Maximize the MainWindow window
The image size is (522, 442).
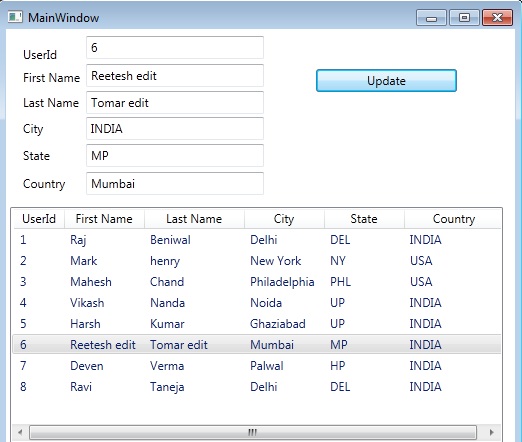tap(464, 17)
